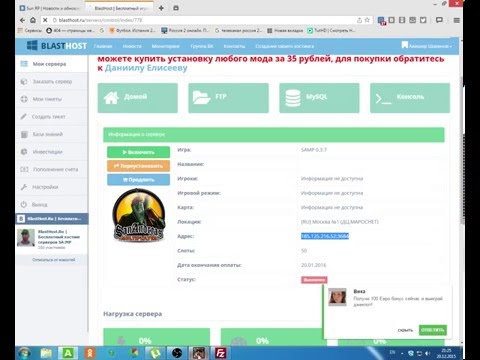The width and height of the screenshot is (480, 360).
Task: Open Мои сервера in the sidebar
Action: [52, 64]
